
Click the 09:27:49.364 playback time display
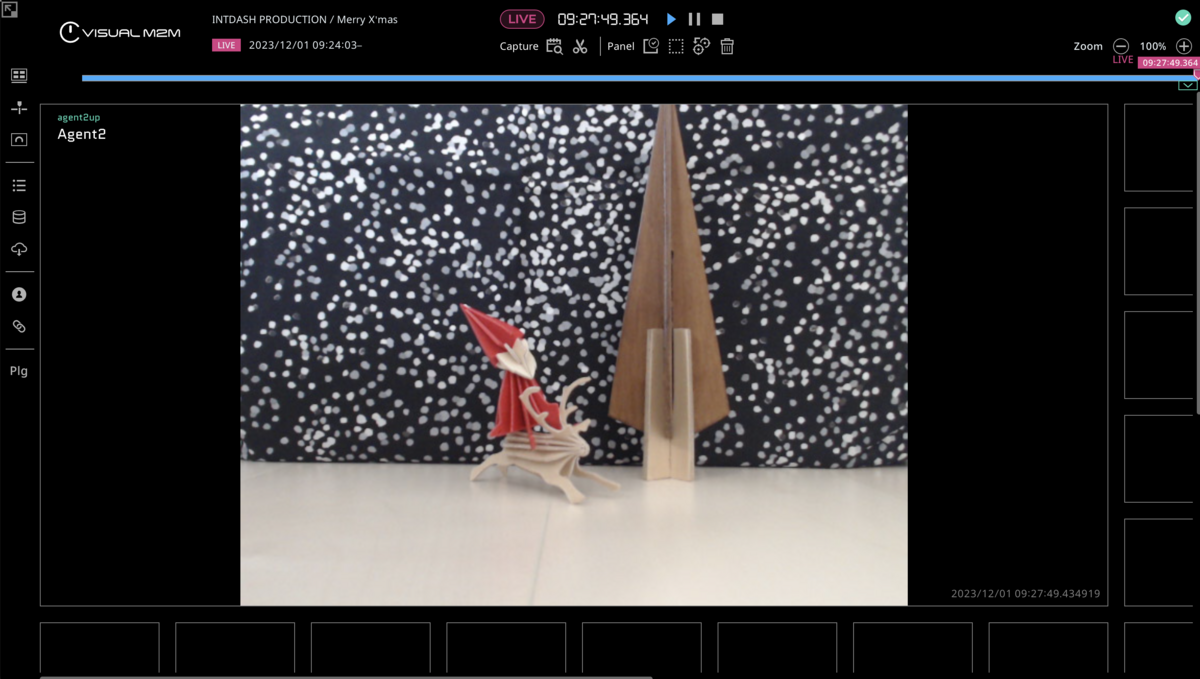(x=603, y=19)
